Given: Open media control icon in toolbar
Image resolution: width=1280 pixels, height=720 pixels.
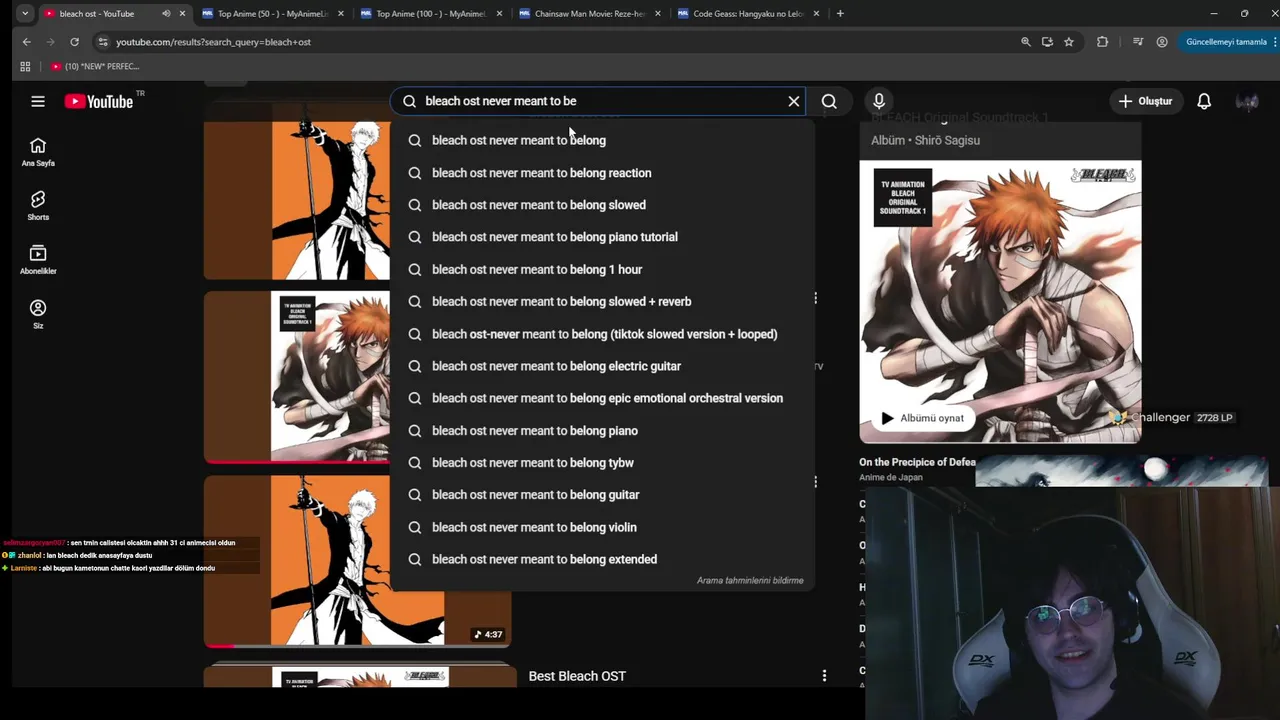Looking at the screenshot, I should click(x=1138, y=42).
